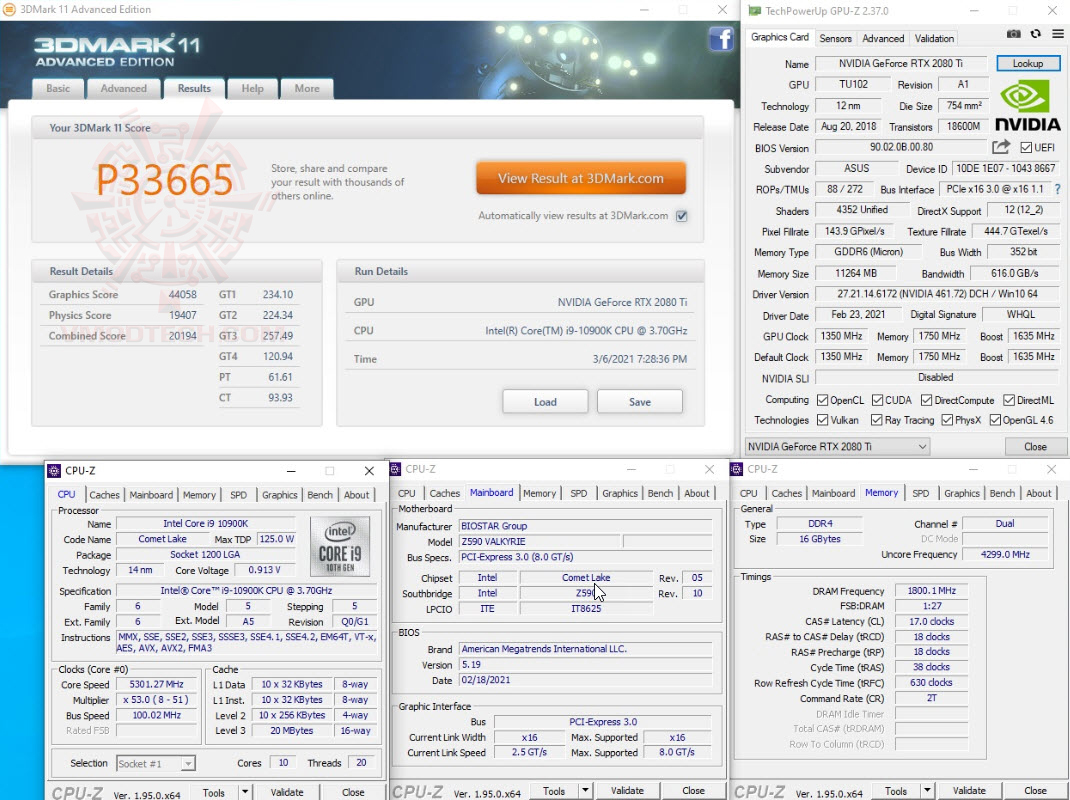The width and height of the screenshot is (1070, 800).
Task: Toggle the Ray Tracing checkbox
Action: 876,420
